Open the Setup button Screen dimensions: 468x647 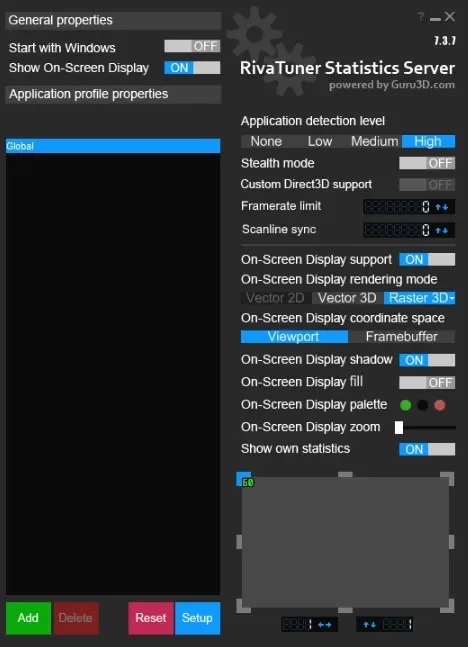(x=197, y=618)
